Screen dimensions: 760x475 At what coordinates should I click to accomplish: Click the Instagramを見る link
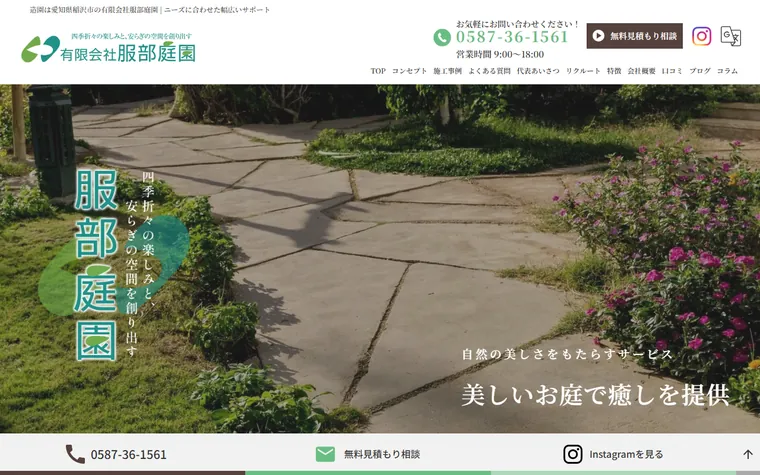coord(626,454)
